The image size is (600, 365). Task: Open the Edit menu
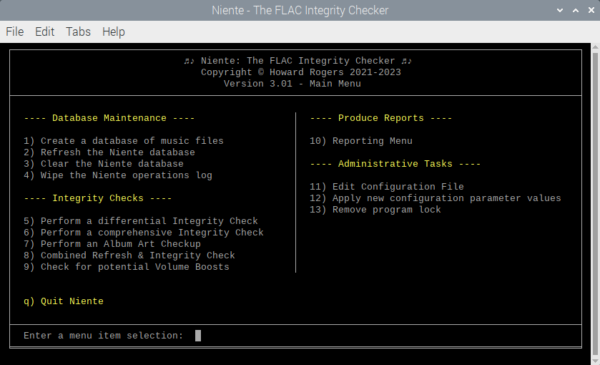(x=44, y=32)
